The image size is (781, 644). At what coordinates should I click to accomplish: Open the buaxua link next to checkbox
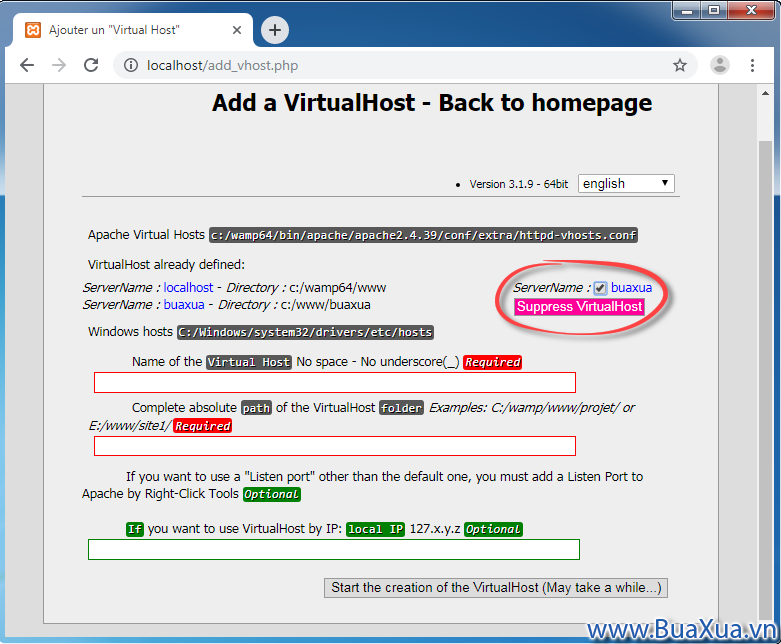[x=631, y=287]
